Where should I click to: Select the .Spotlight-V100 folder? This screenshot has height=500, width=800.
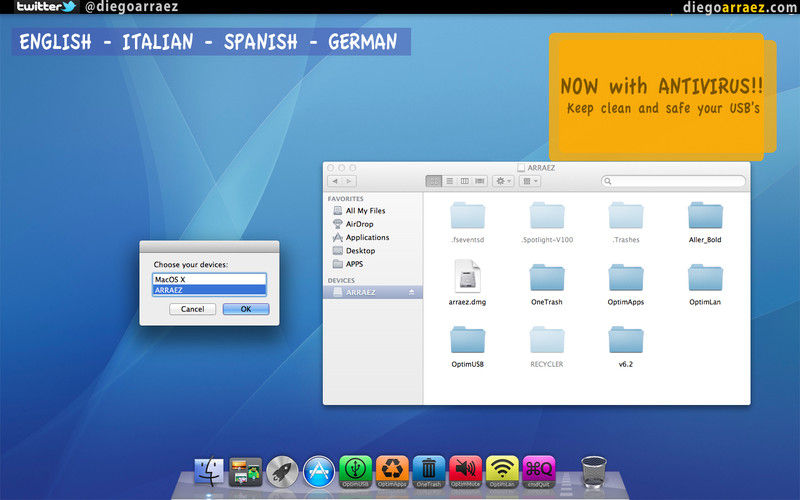547,222
